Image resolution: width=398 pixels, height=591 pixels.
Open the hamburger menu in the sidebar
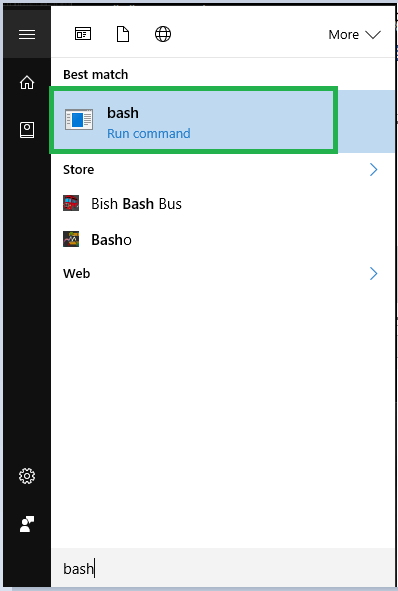(27, 34)
